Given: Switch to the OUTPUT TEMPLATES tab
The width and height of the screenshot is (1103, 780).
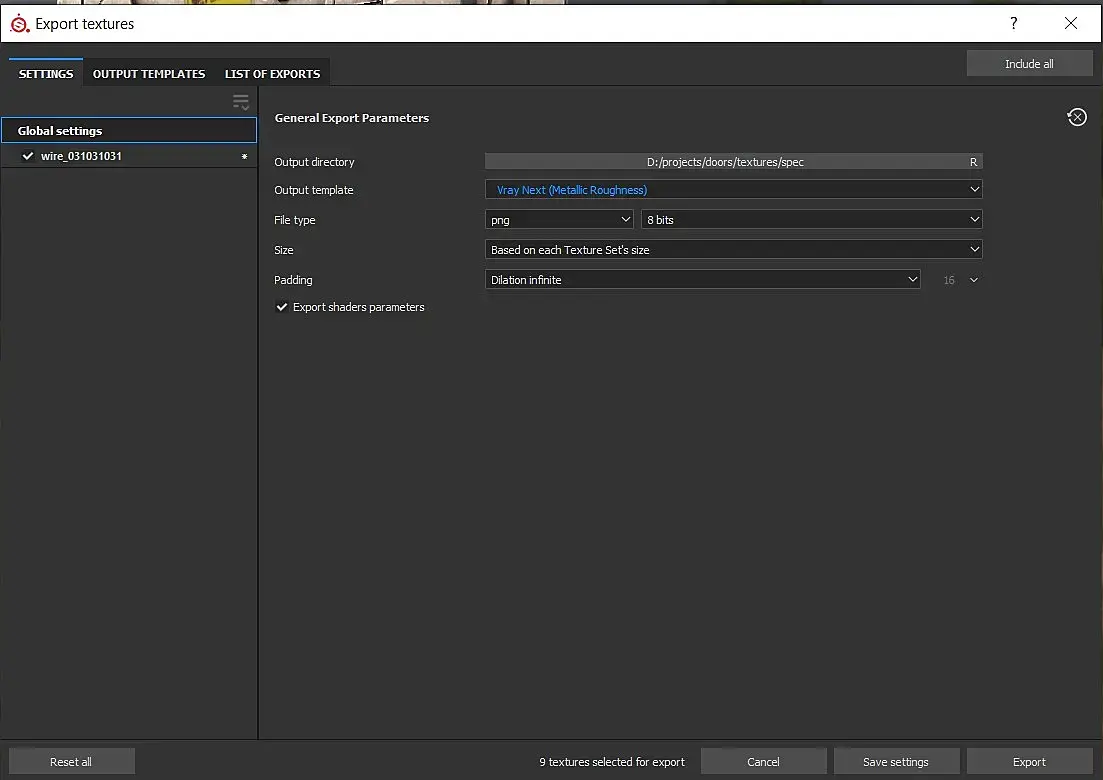Looking at the screenshot, I should (149, 73).
